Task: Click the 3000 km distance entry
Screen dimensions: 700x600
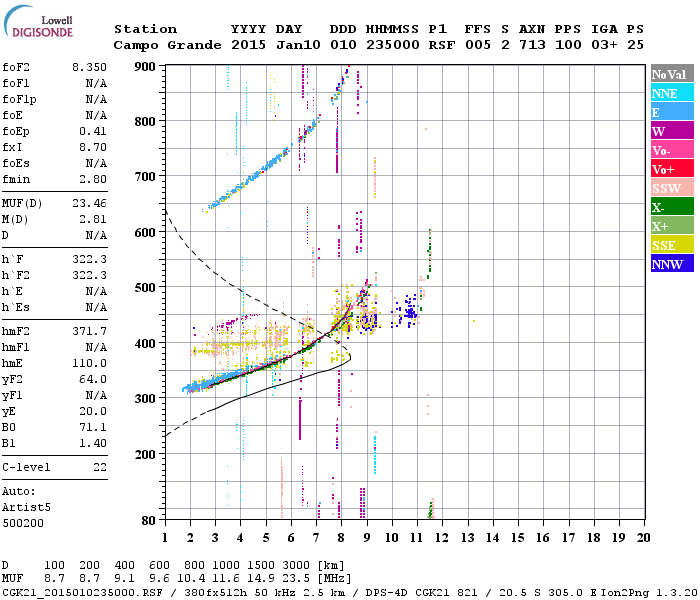Action: coord(296,566)
